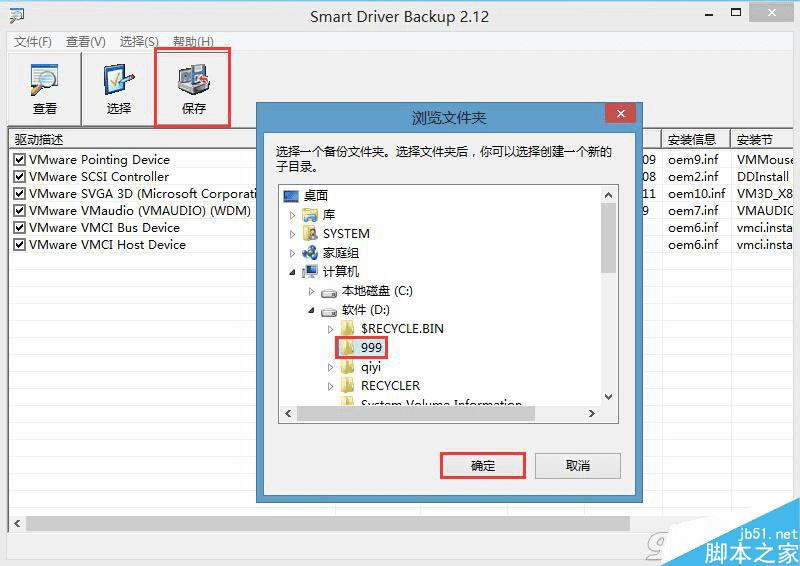800x566 pixels.
Task: Click the 安装节 column header
Action: click(x=761, y=139)
